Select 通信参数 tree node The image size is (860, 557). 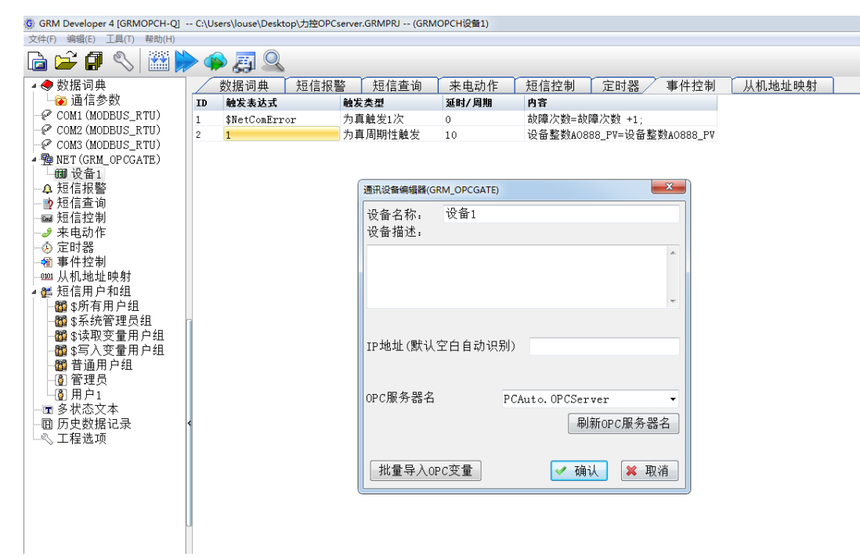95,100
